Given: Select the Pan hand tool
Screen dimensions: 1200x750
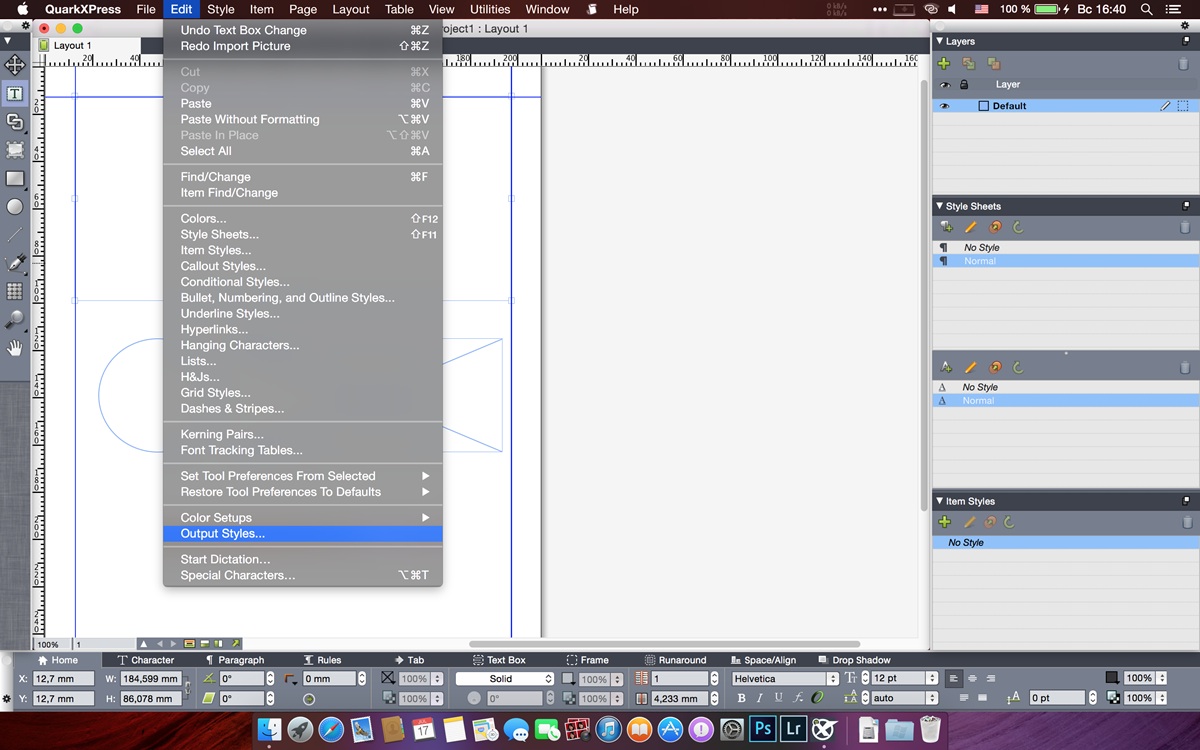Looking at the screenshot, I should tap(15, 348).
